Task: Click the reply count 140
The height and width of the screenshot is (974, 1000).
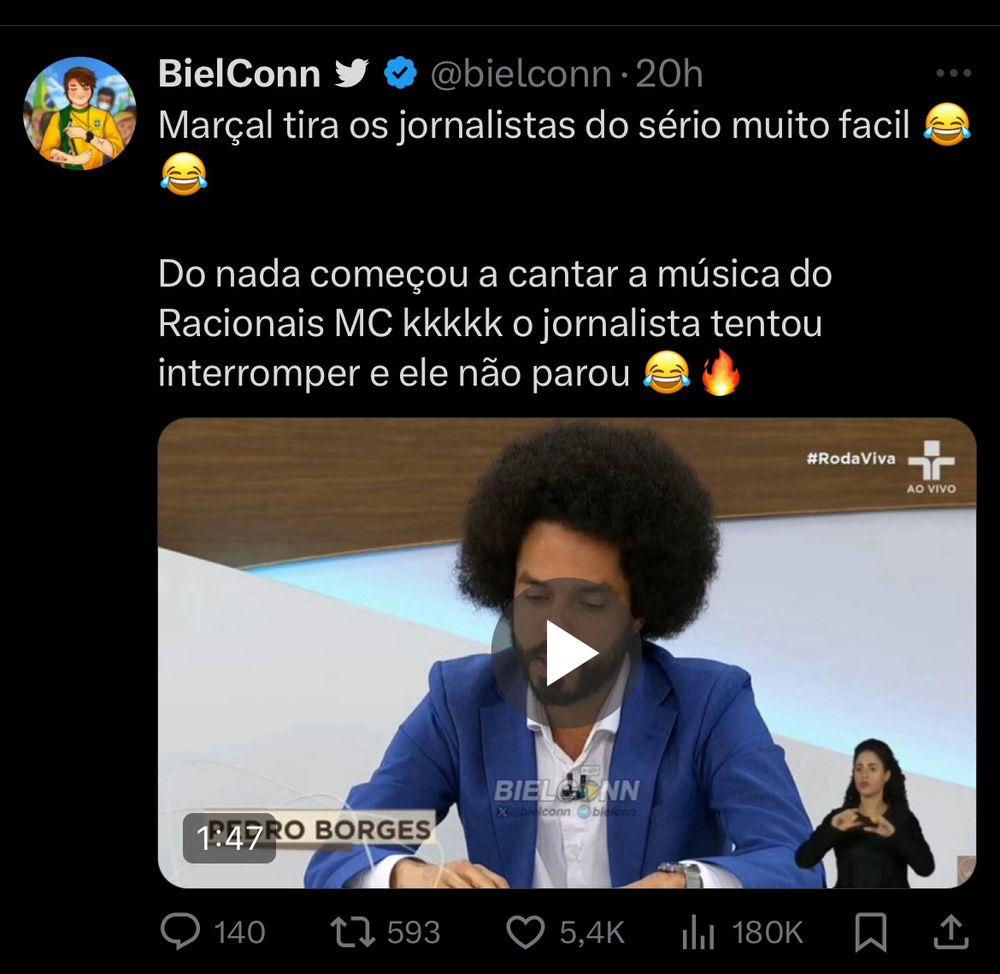Action: point(239,933)
